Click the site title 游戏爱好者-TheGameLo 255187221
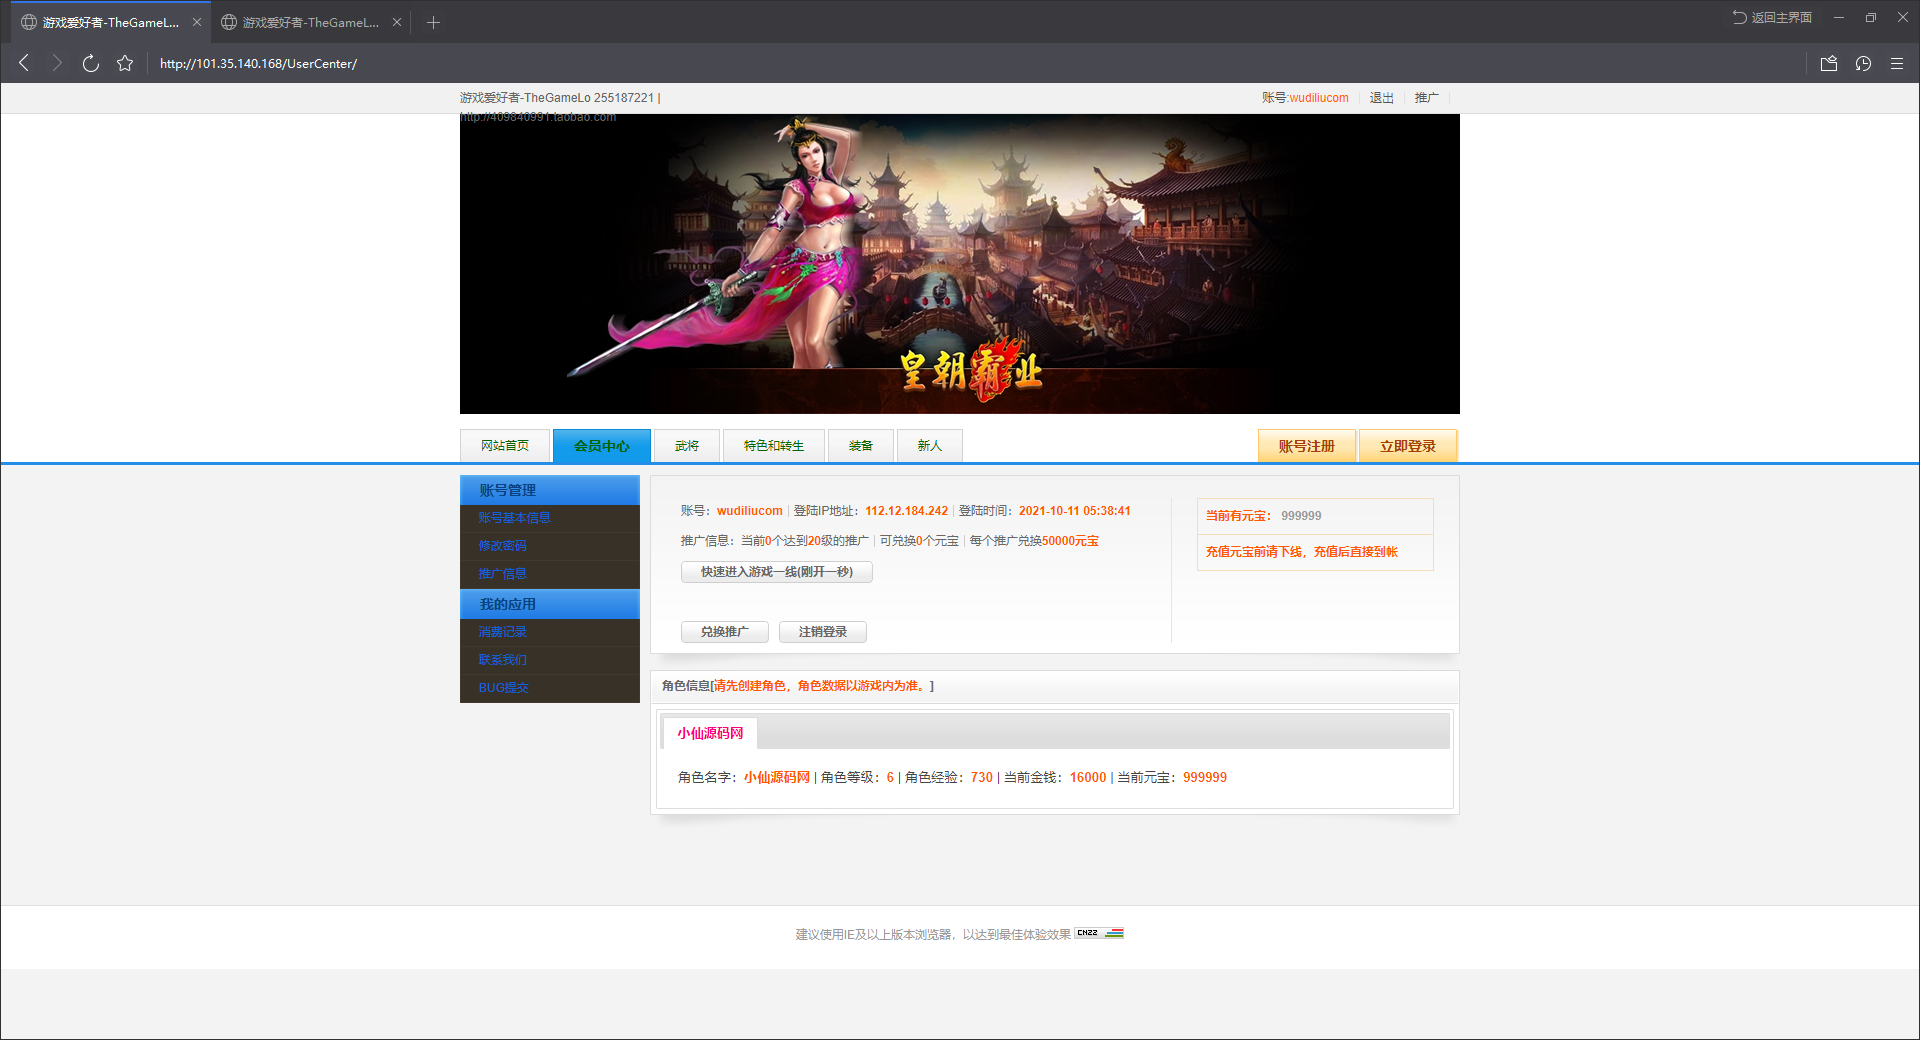This screenshot has height=1040, width=1920. (557, 98)
